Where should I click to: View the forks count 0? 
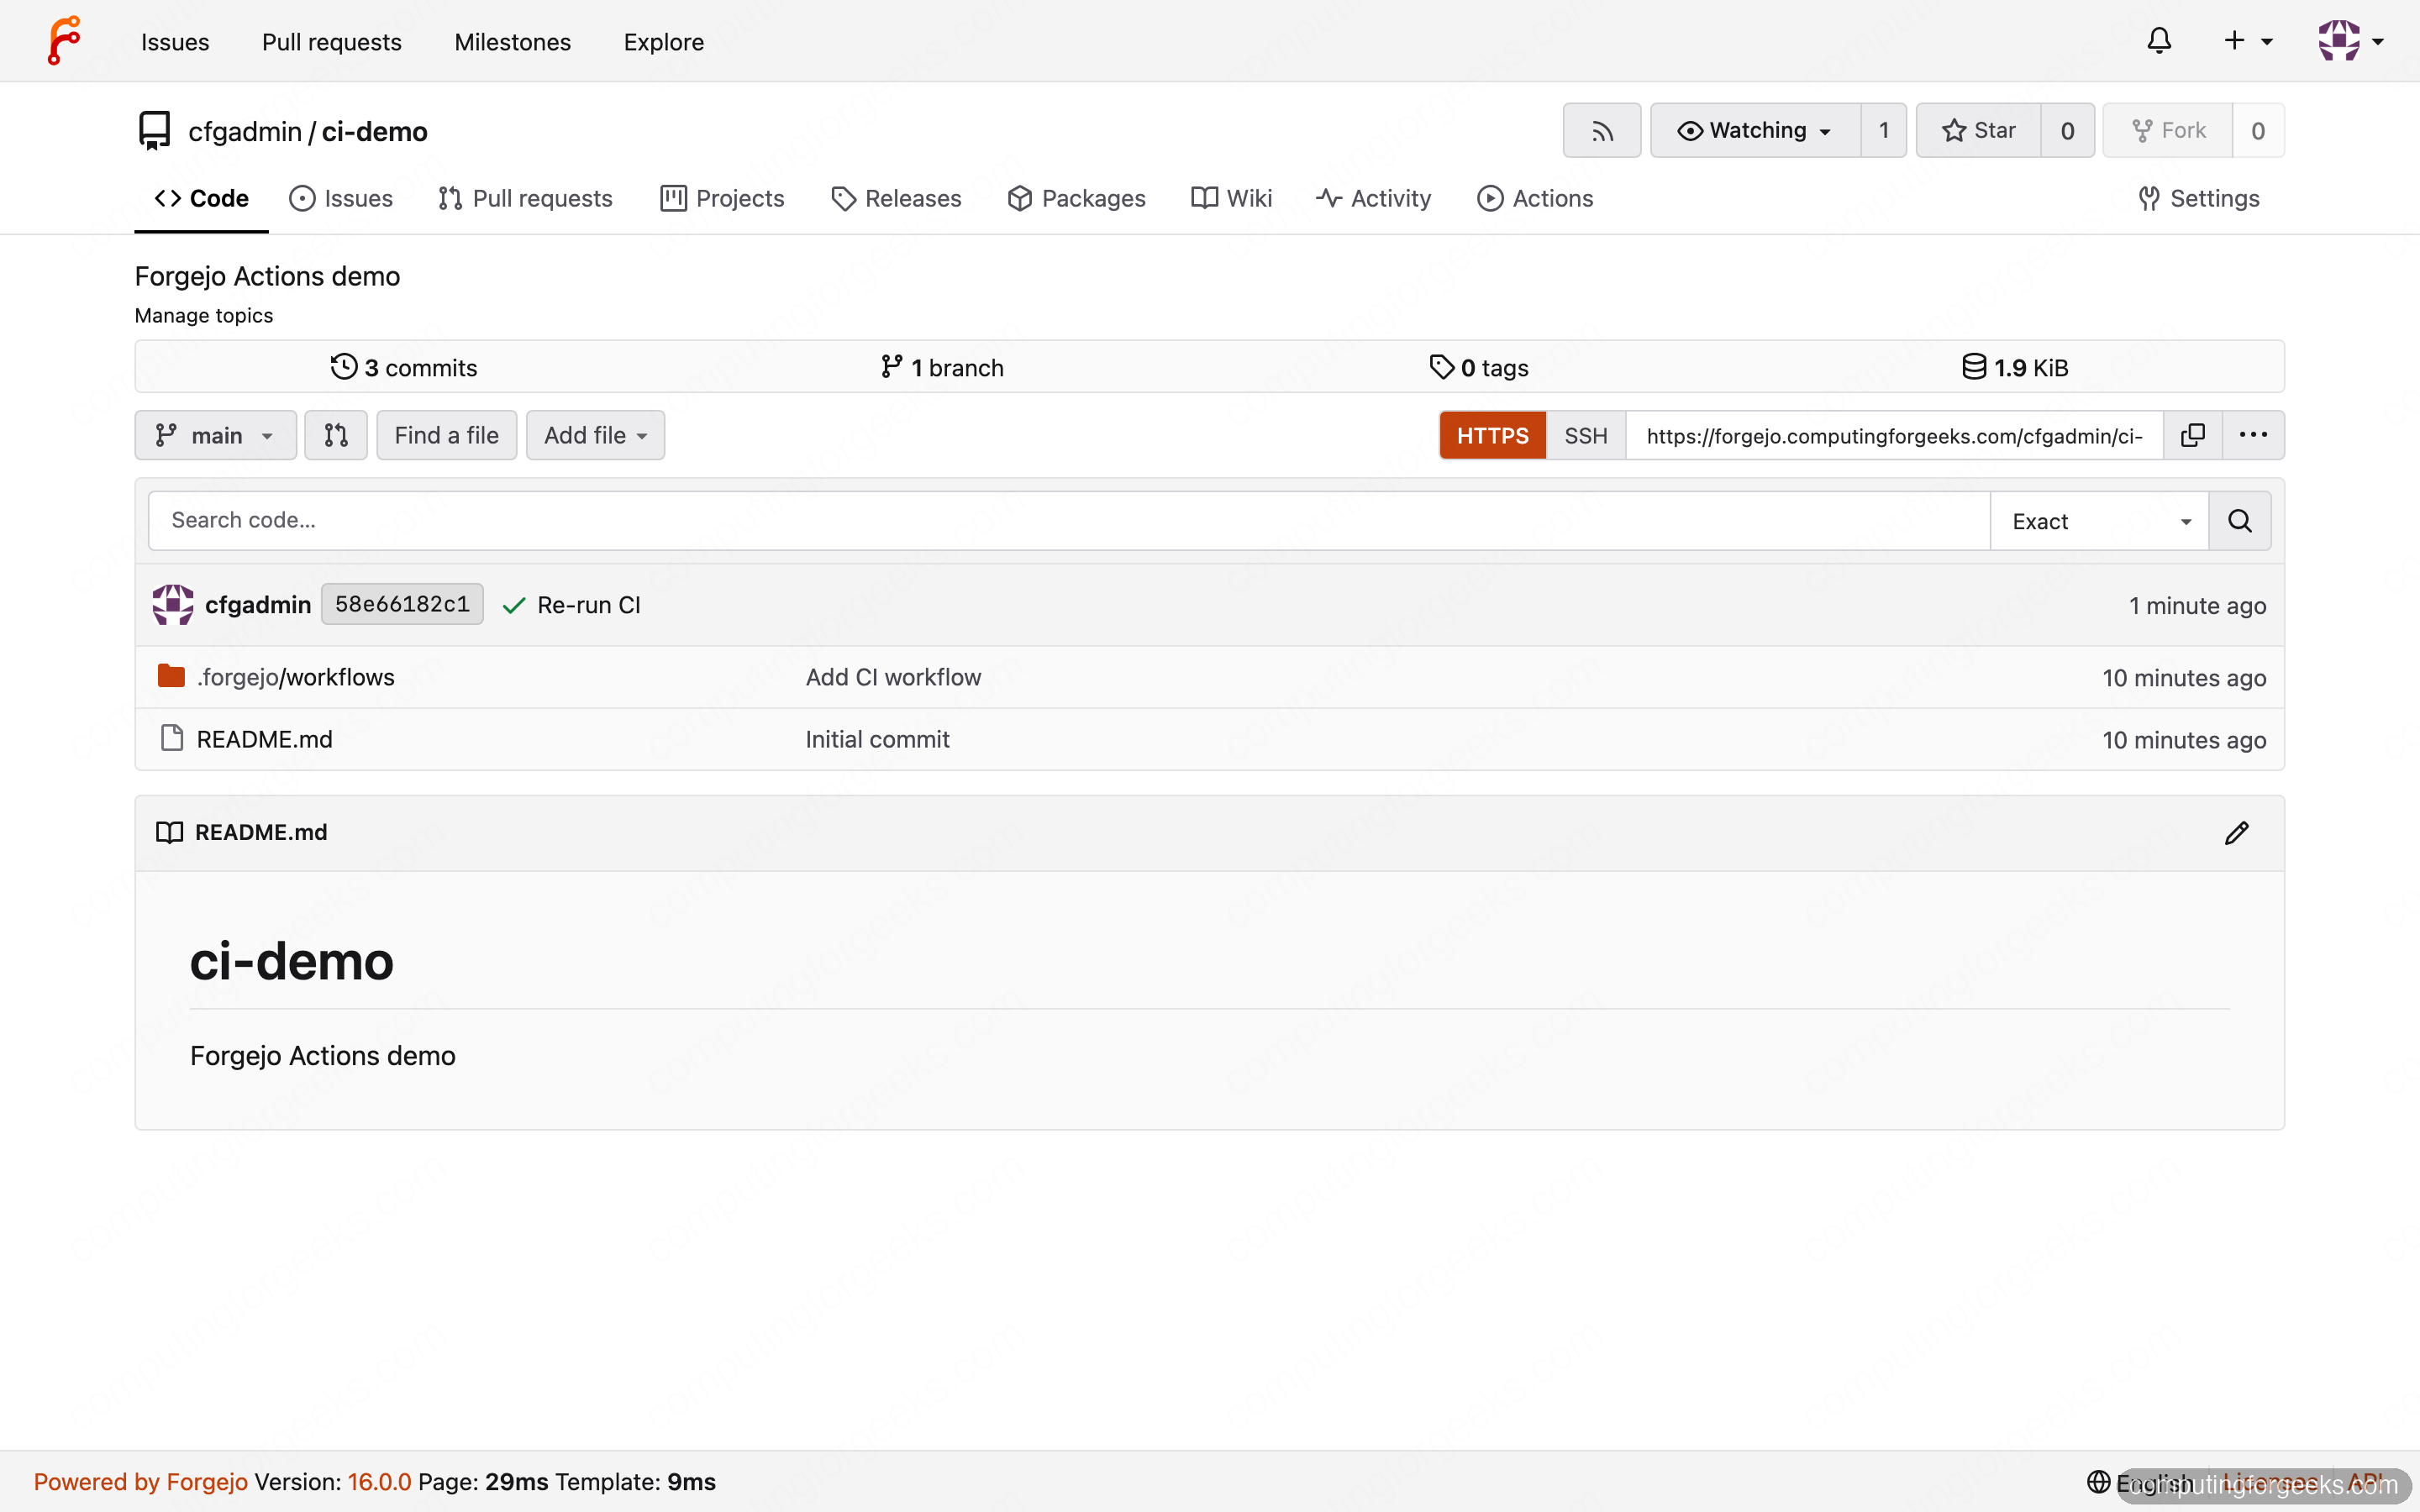pos(2258,131)
